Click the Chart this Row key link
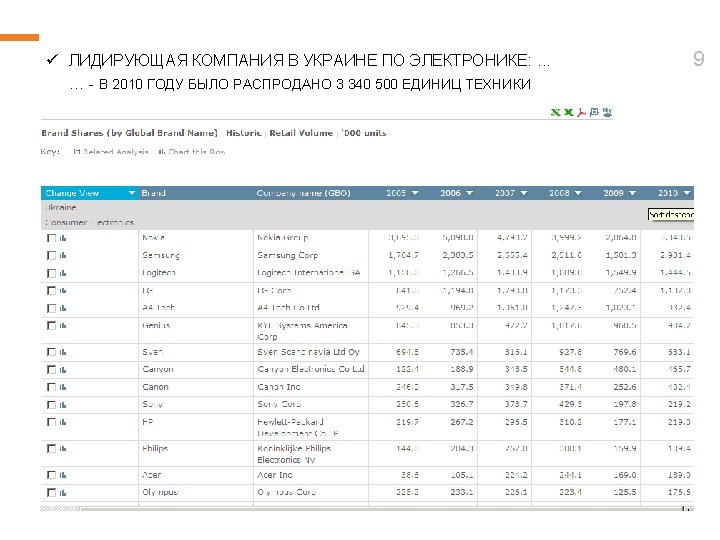 [x=191, y=152]
